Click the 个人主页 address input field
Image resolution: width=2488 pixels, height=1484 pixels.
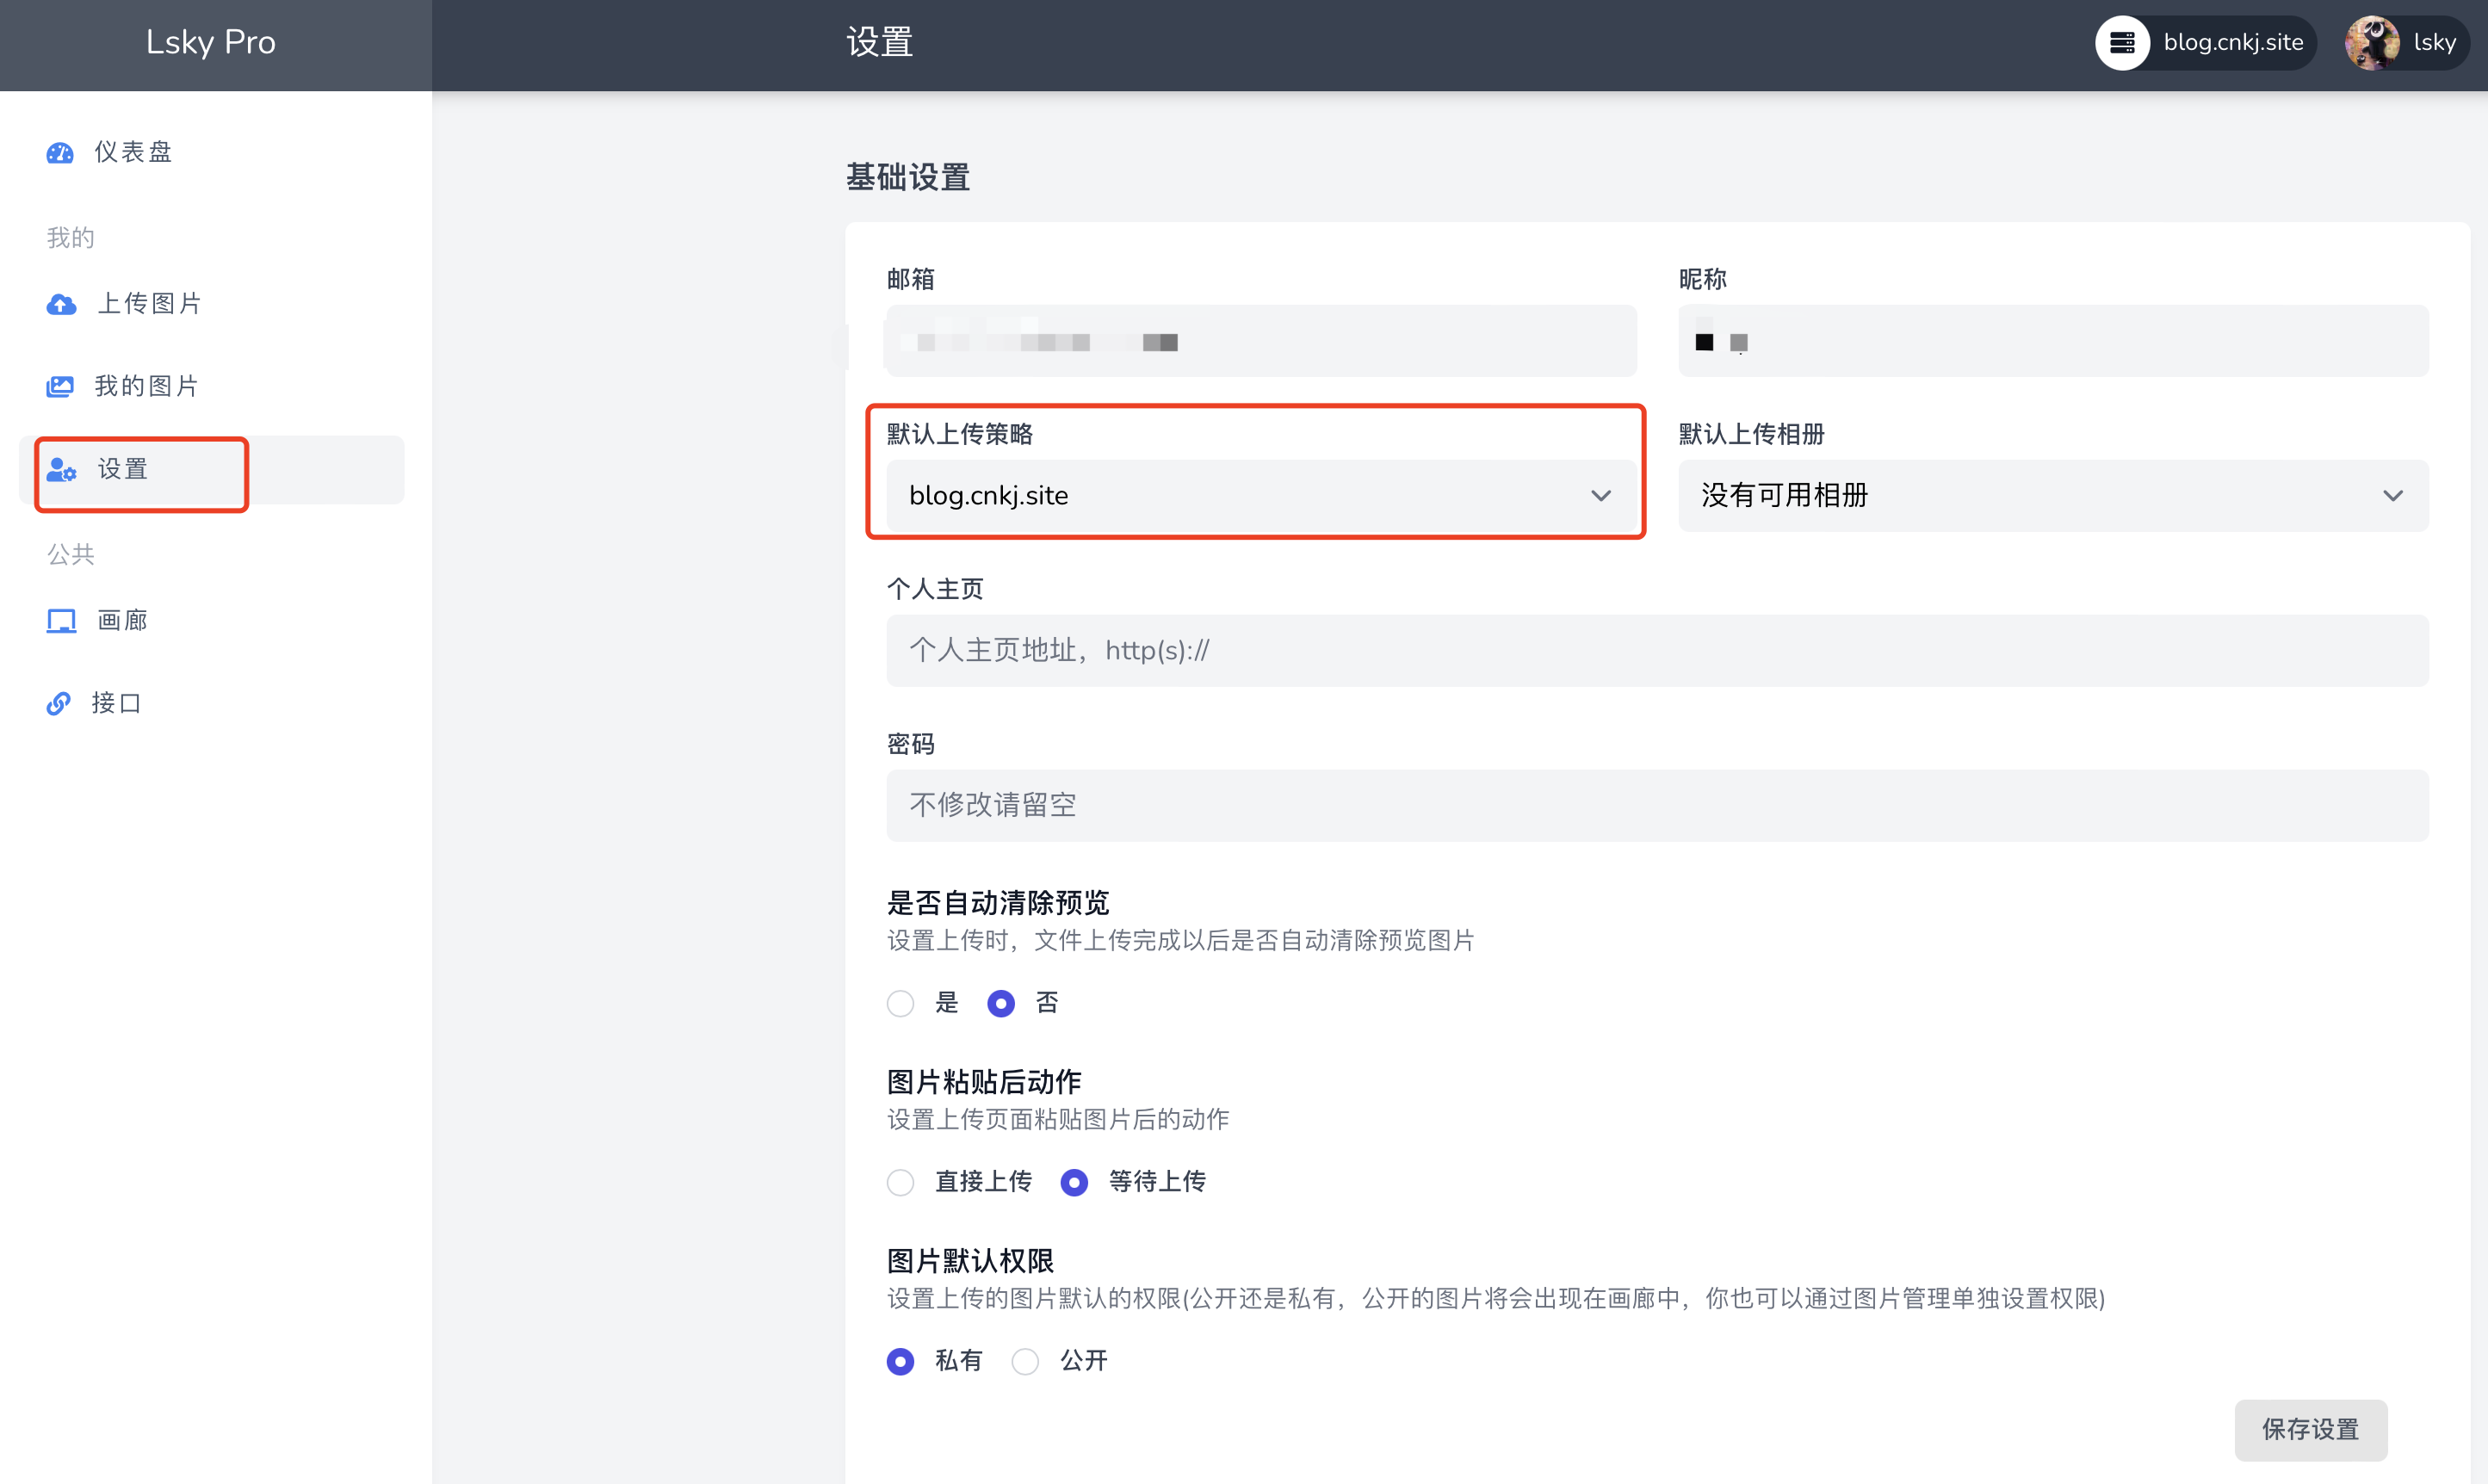[1656, 651]
